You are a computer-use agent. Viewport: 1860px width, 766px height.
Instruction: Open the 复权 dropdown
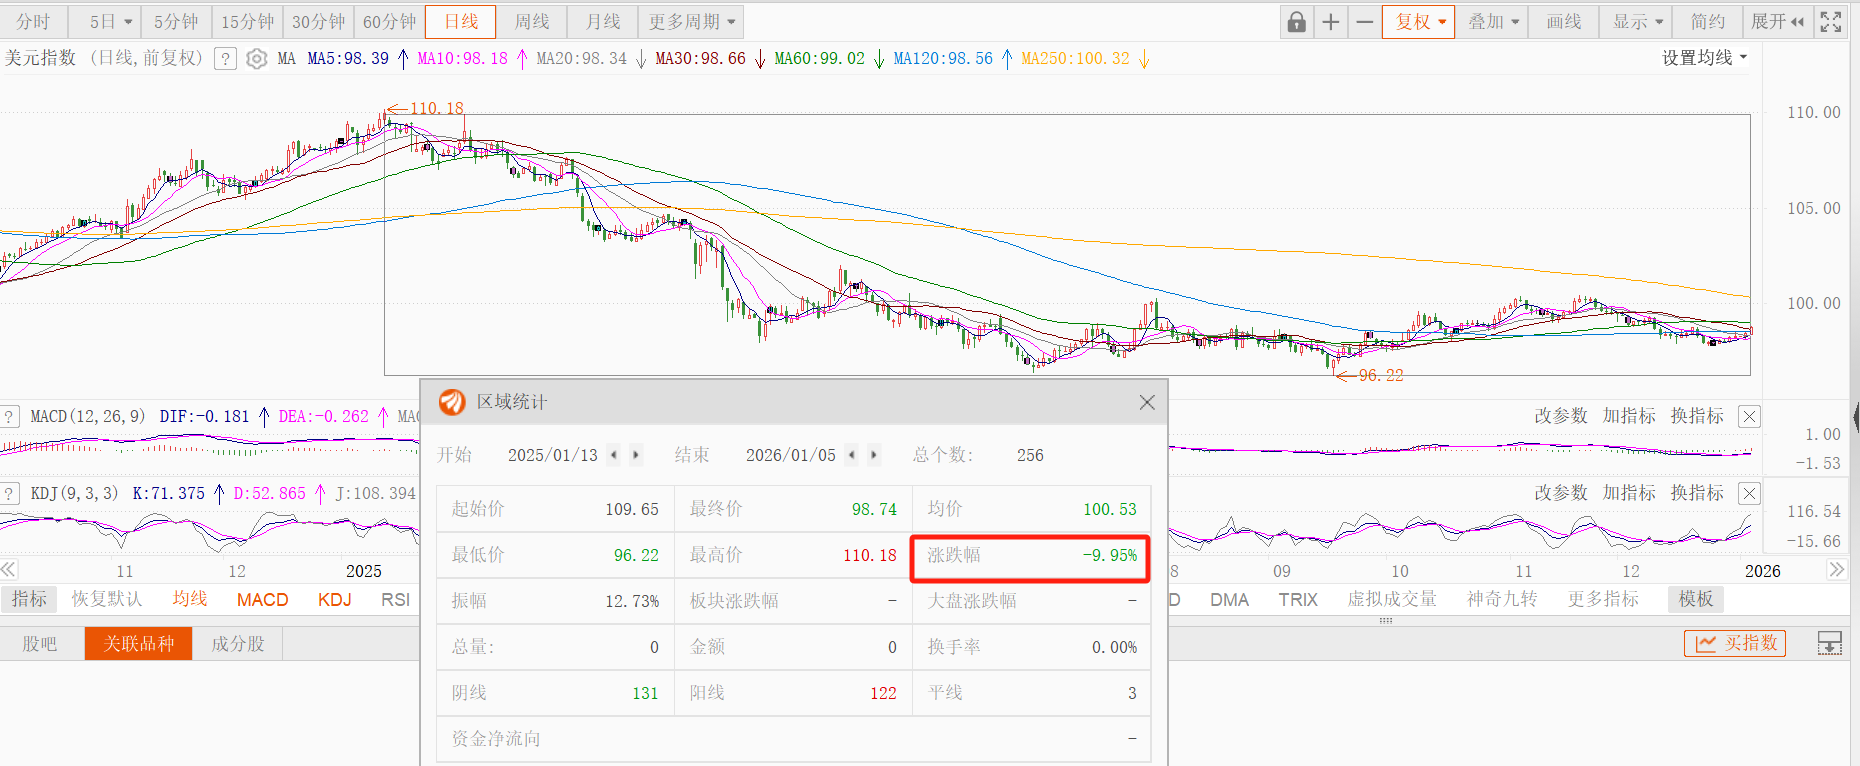(x=1418, y=22)
